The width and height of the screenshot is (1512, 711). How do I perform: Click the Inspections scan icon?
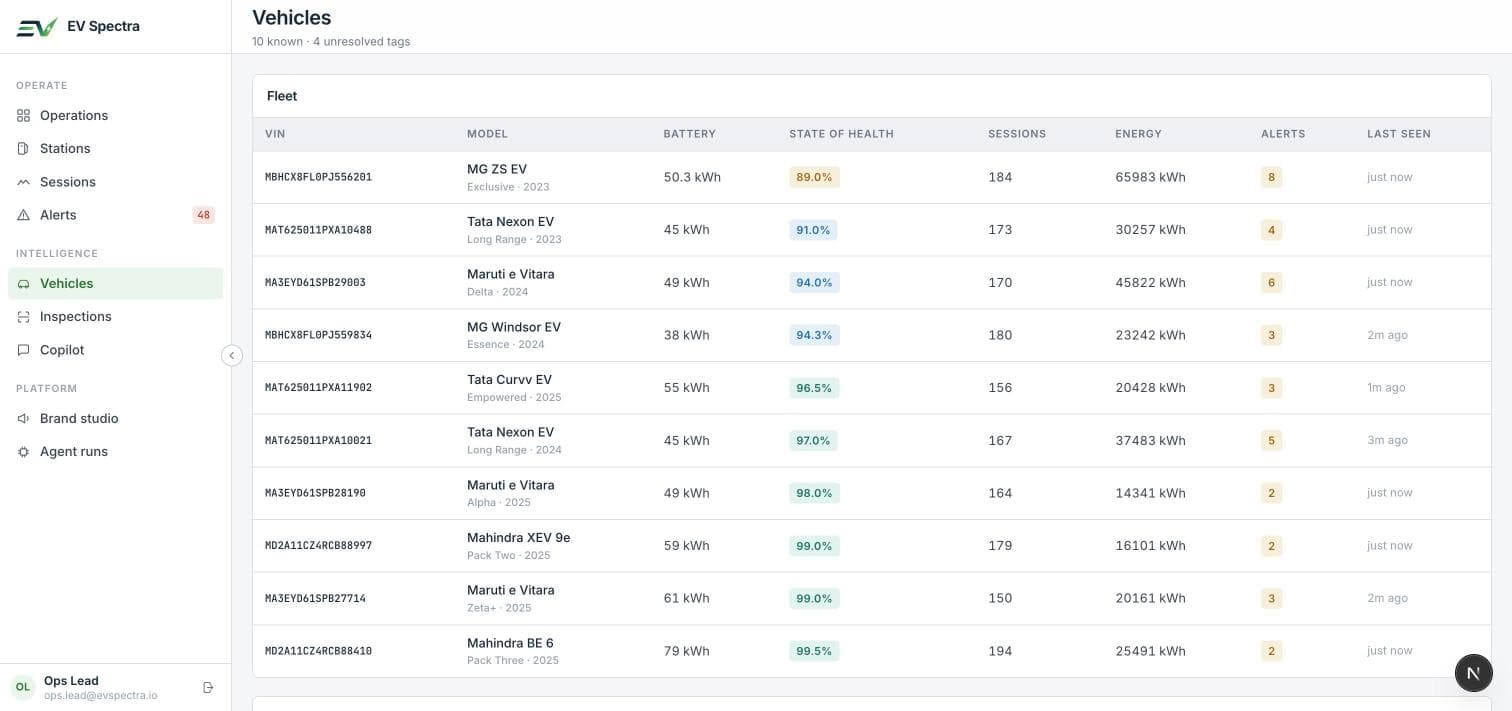tap(24, 317)
